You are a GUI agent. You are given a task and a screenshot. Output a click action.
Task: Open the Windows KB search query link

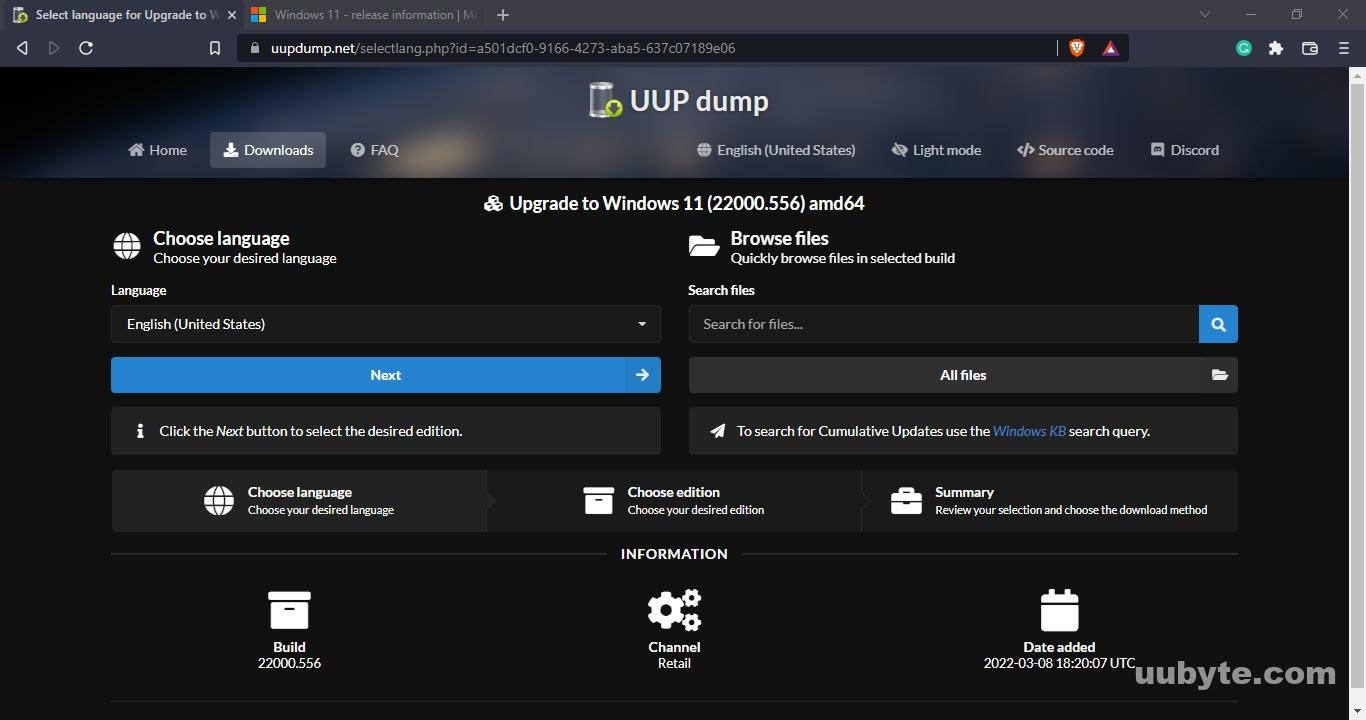coord(1028,431)
